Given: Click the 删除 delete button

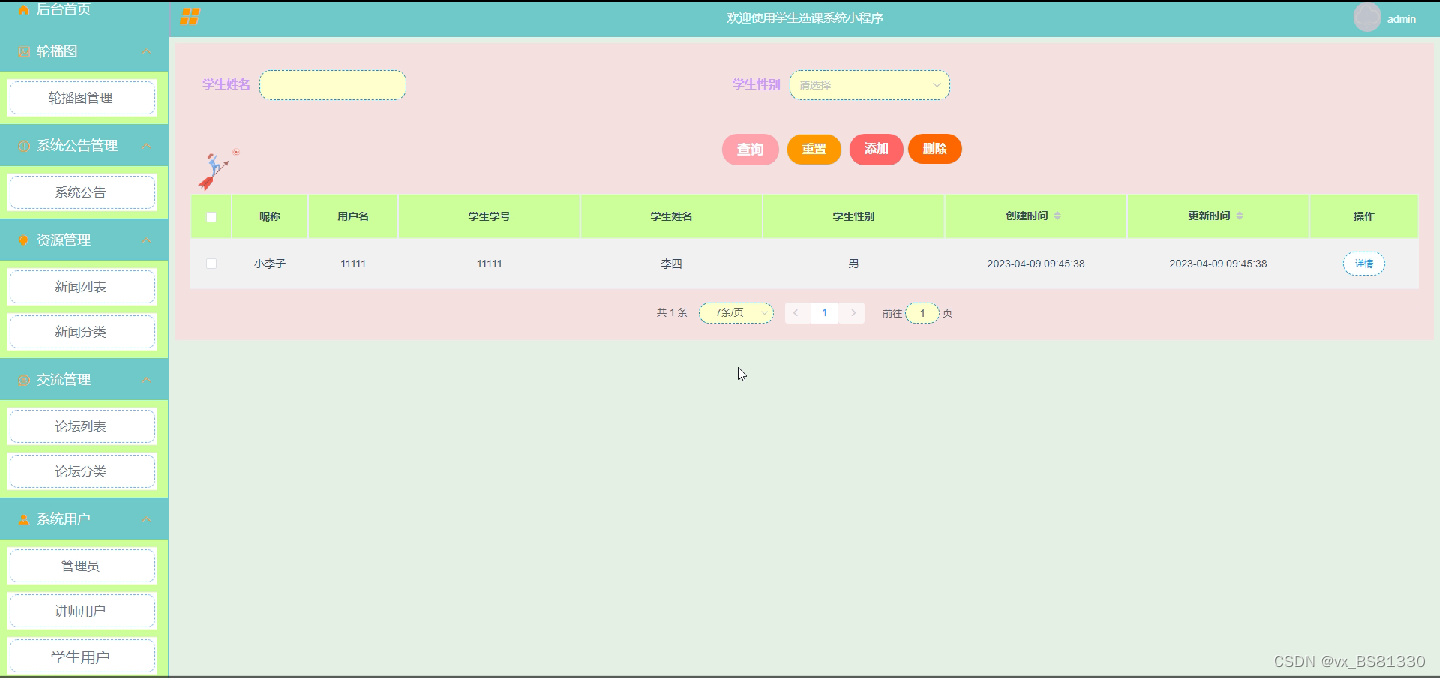Looking at the screenshot, I should [x=935, y=149].
